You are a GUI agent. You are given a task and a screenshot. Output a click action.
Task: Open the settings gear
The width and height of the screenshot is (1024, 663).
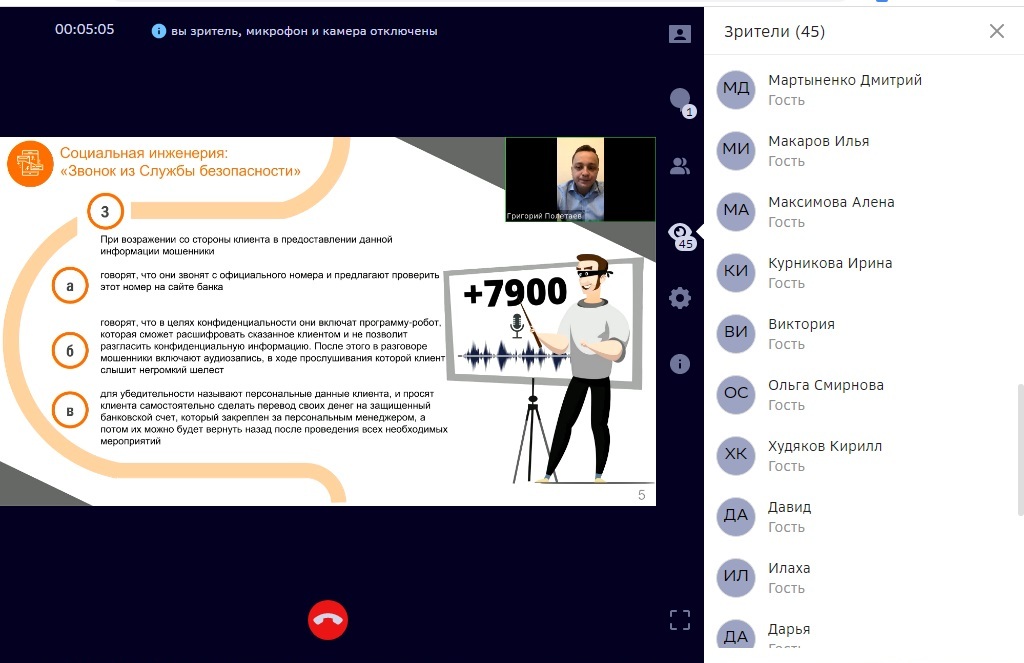point(680,298)
